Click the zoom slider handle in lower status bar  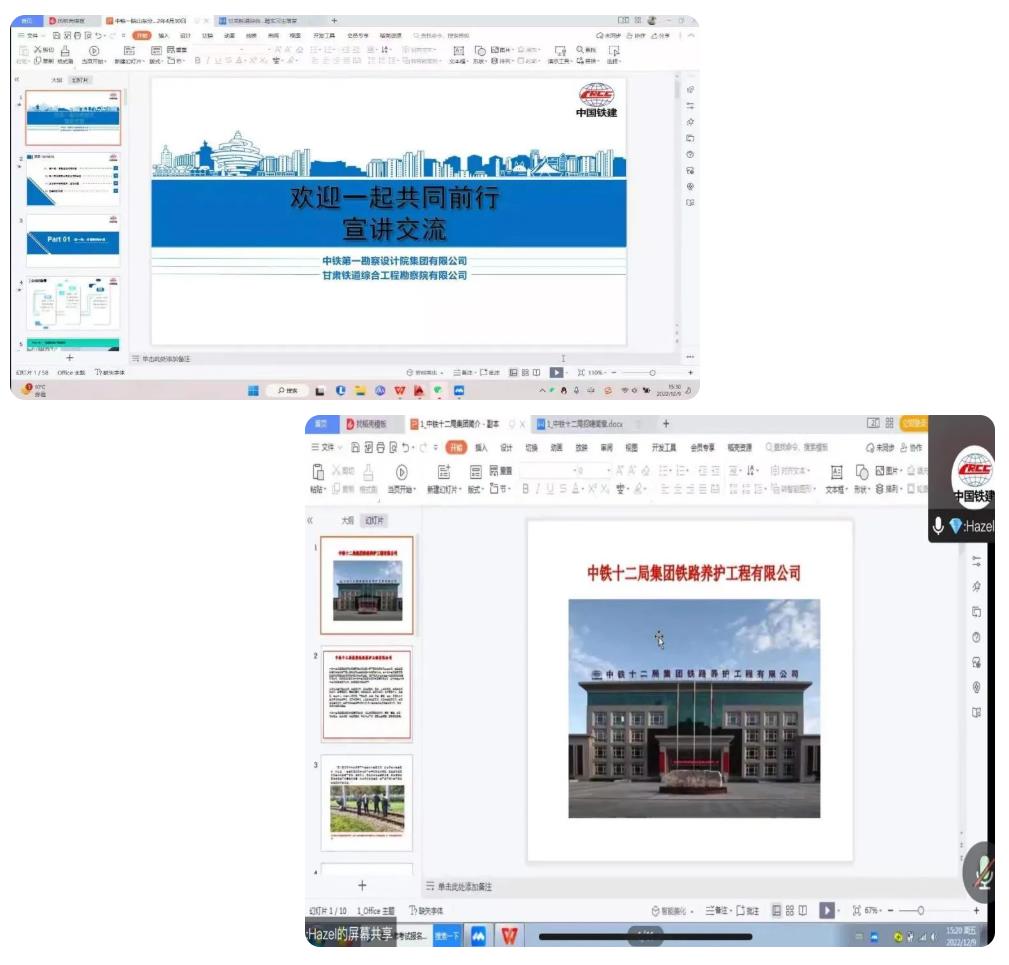[921, 910]
